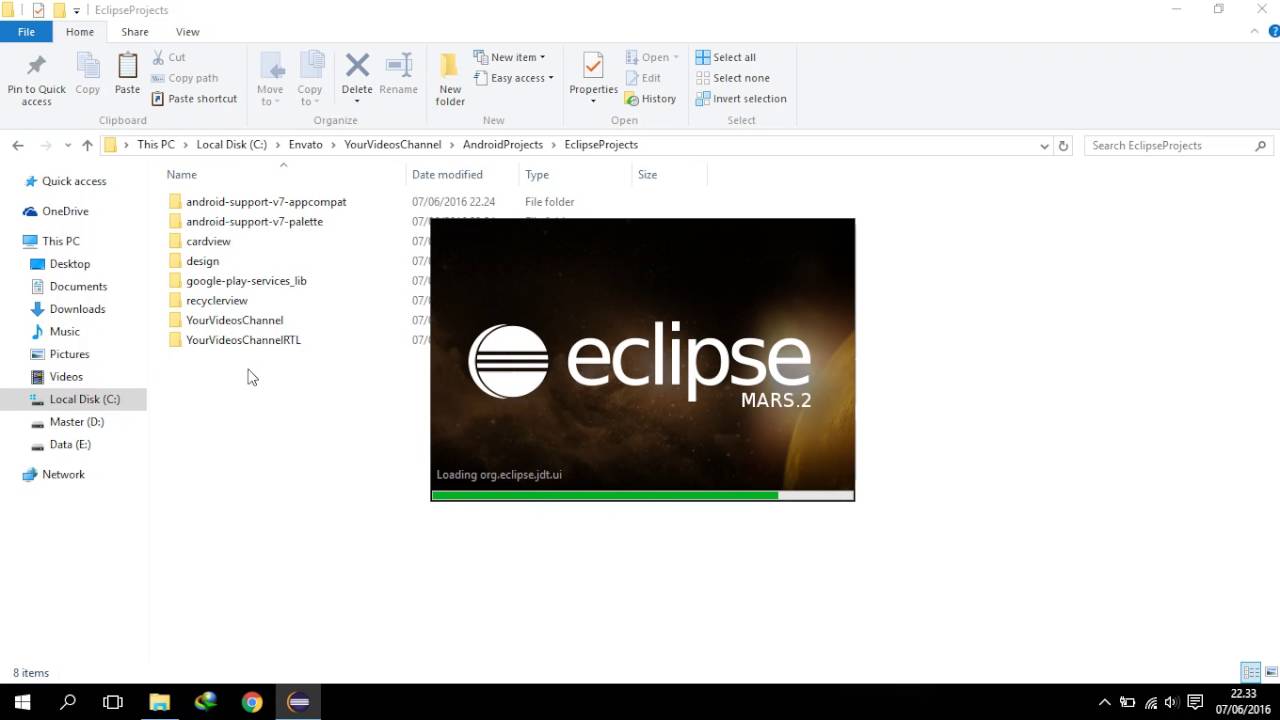The image size is (1280, 720).
Task: Switch to the Share ribbon tab
Action: [135, 32]
